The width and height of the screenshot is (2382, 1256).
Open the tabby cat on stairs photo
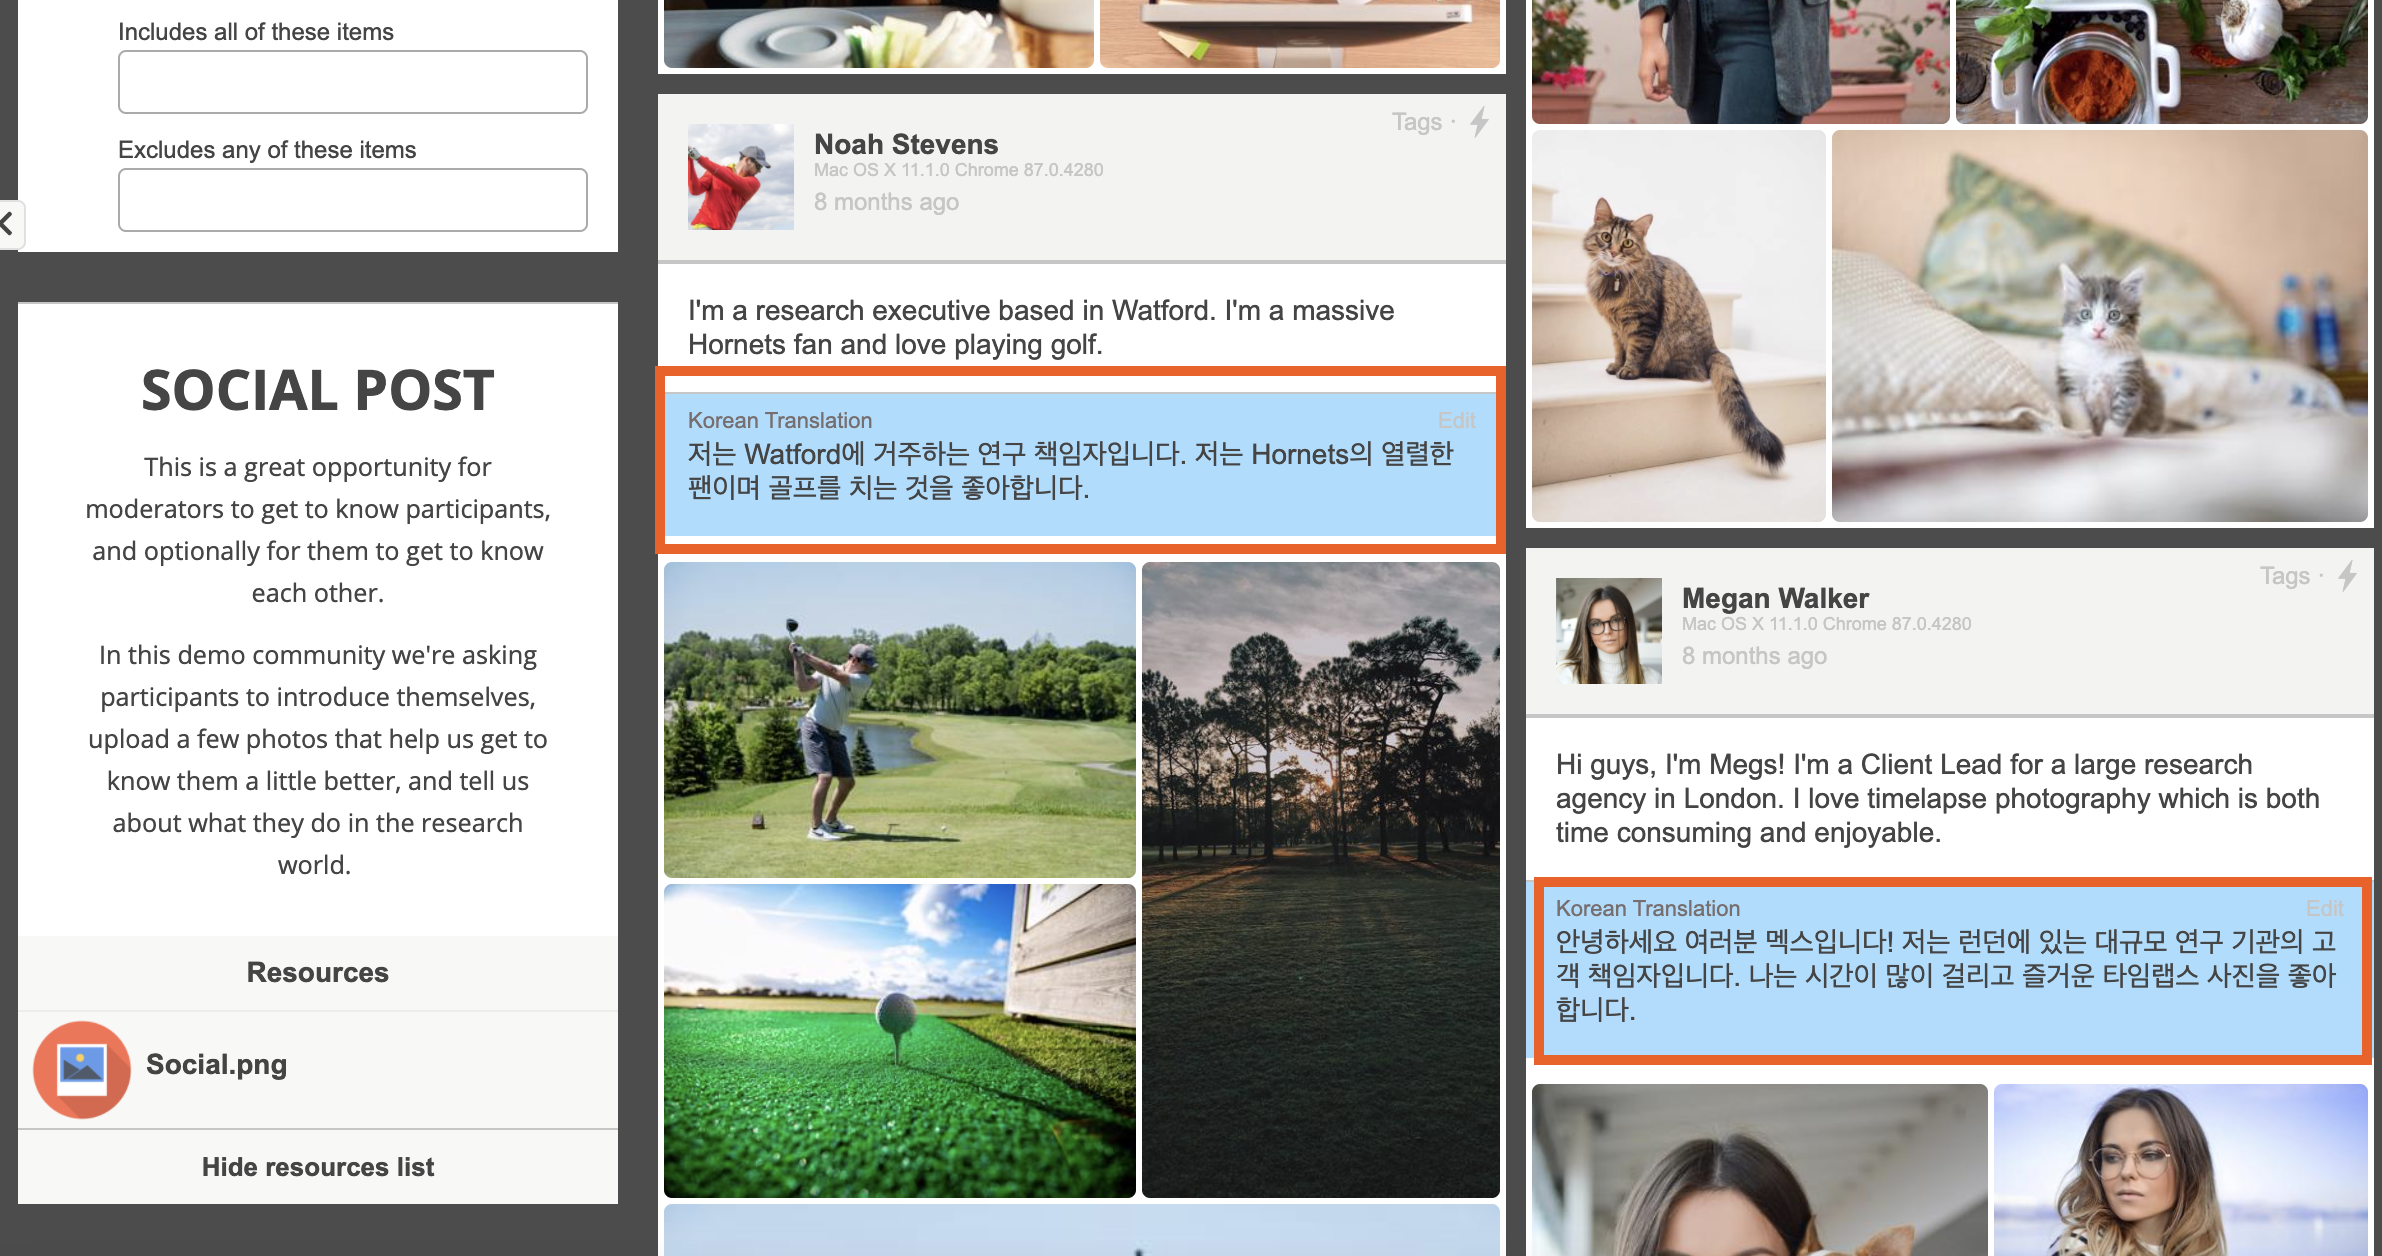pos(1678,326)
